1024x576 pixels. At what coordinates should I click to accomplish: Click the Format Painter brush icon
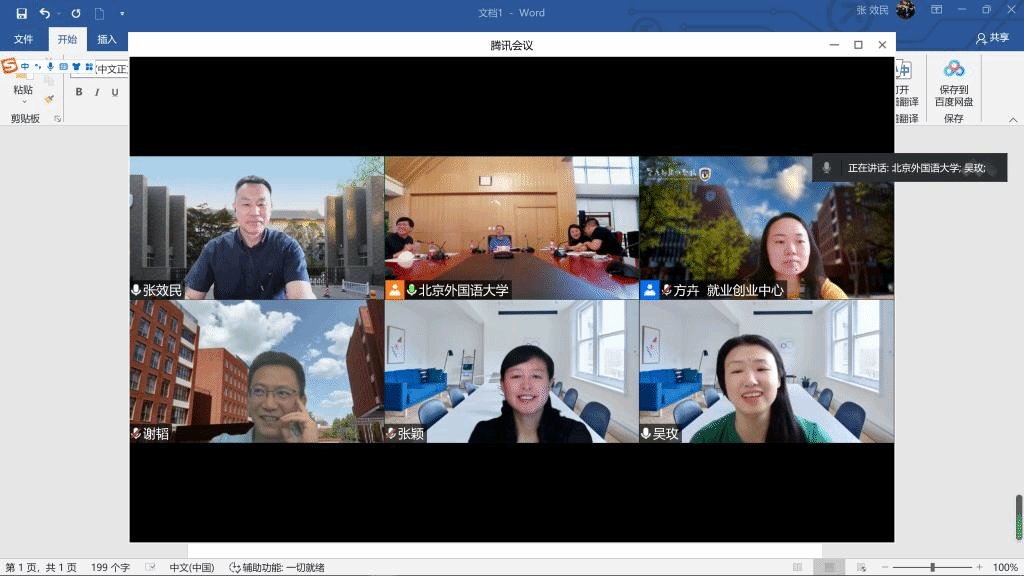(x=49, y=100)
